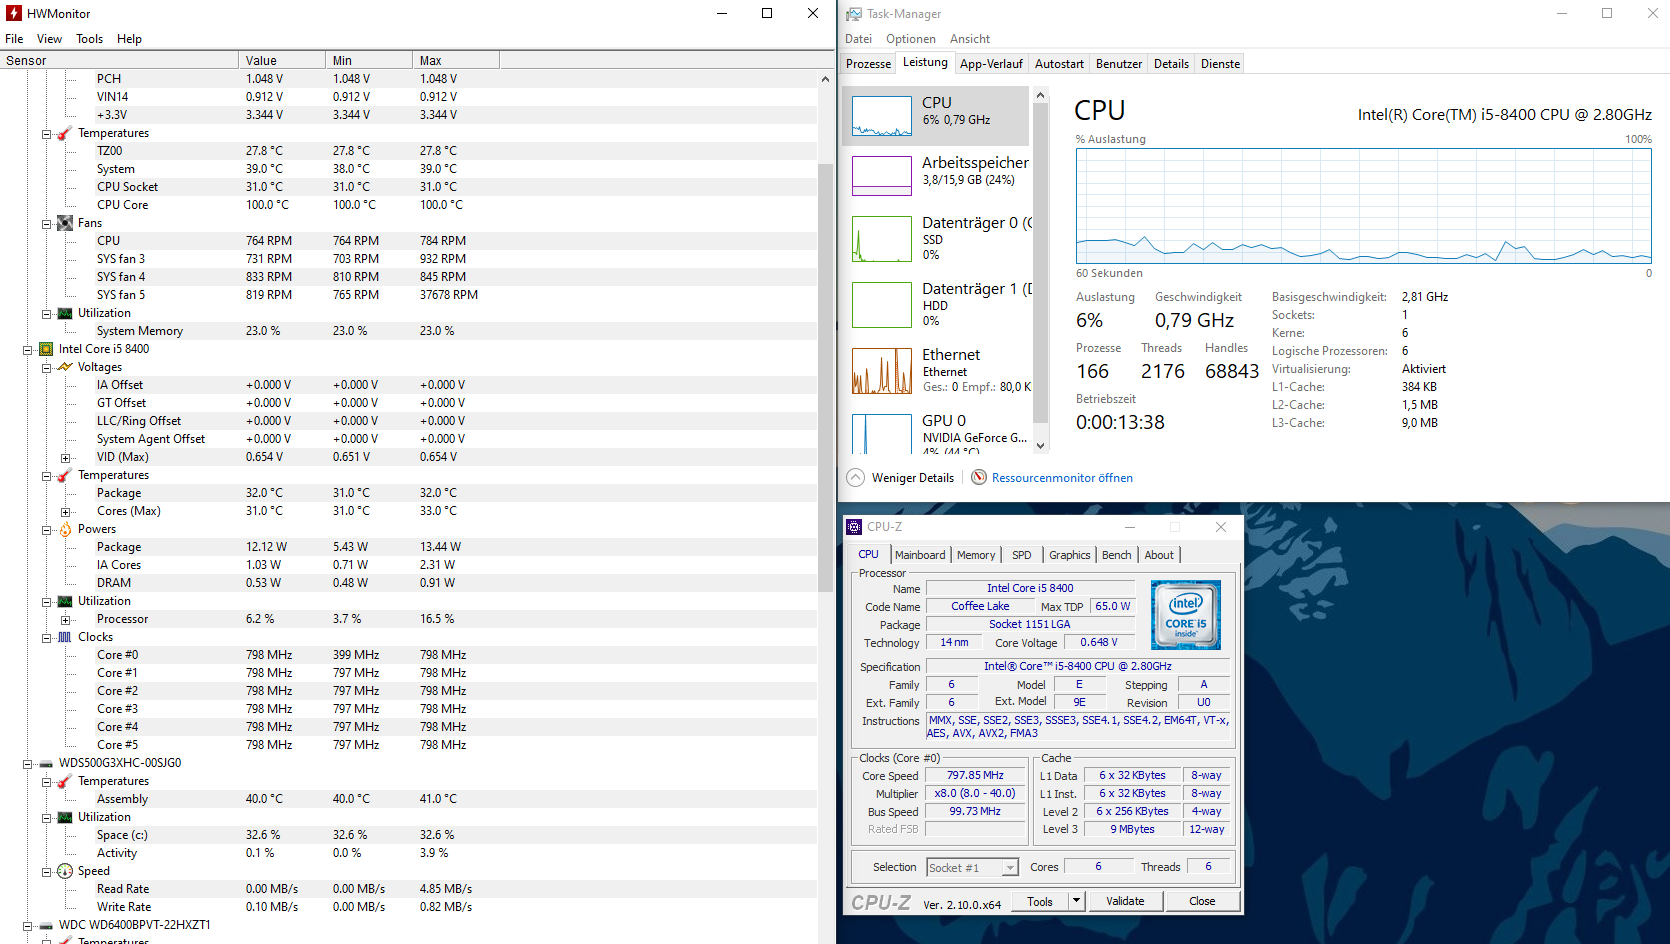Open the Mainboard tab in CPU-Z
The image size is (1670, 944).
click(x=920, y=555)
